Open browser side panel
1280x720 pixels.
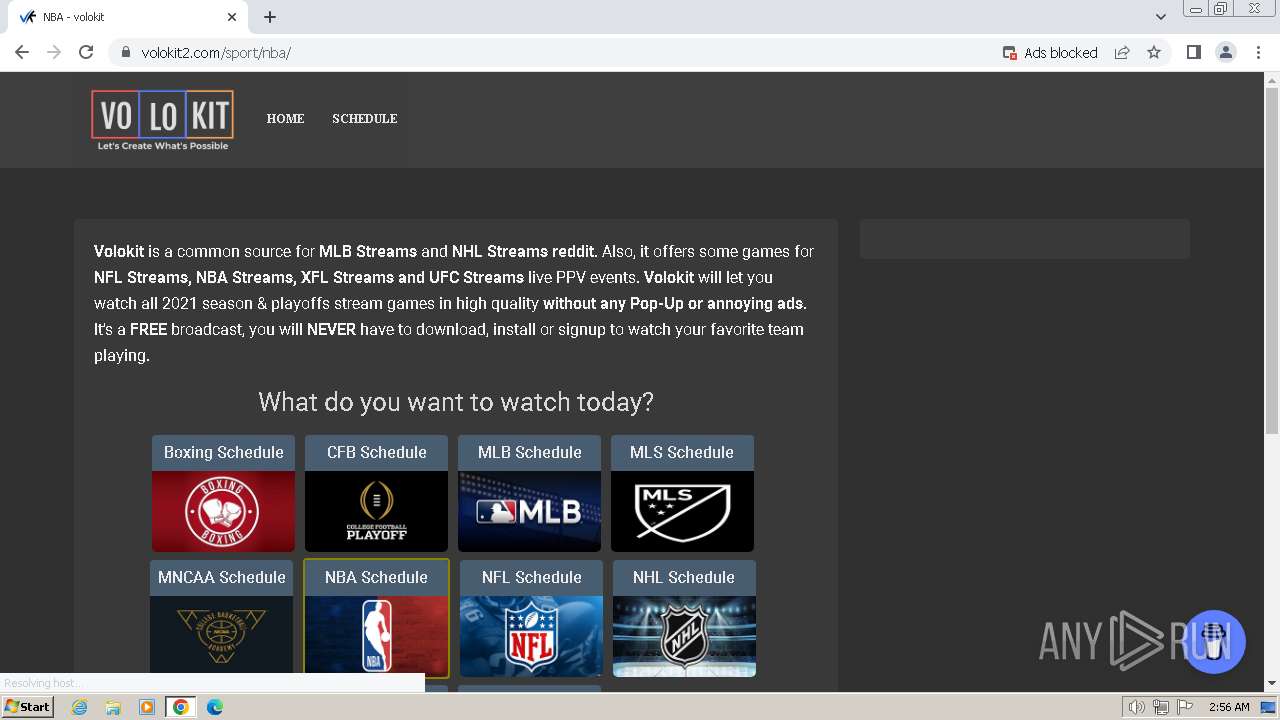[x=1193, y=53]
